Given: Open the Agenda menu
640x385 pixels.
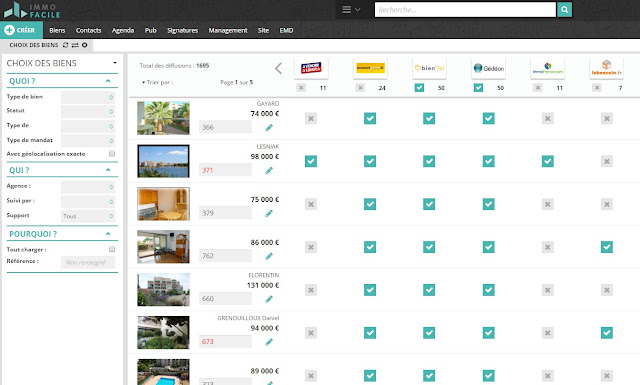Looking at the screenshot, I should coord(123,30).
